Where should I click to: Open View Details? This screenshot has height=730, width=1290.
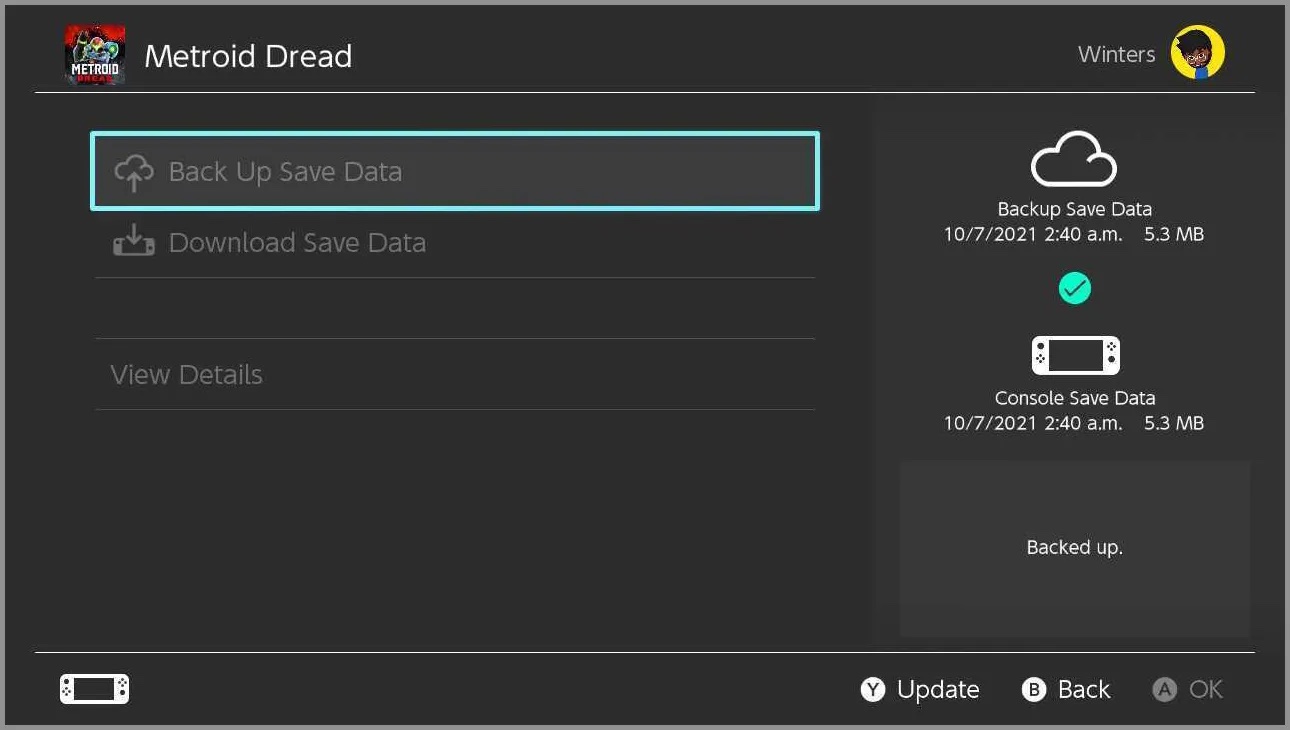(186, 374)
